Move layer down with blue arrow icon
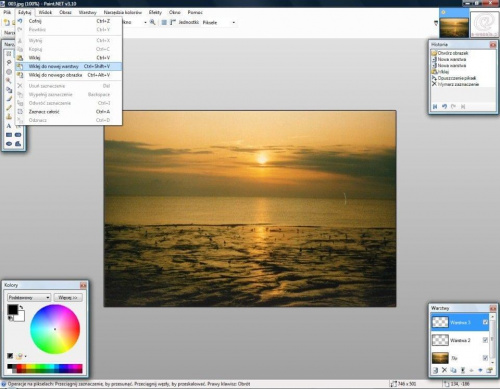The image size is (500, 389). (480, 370)
